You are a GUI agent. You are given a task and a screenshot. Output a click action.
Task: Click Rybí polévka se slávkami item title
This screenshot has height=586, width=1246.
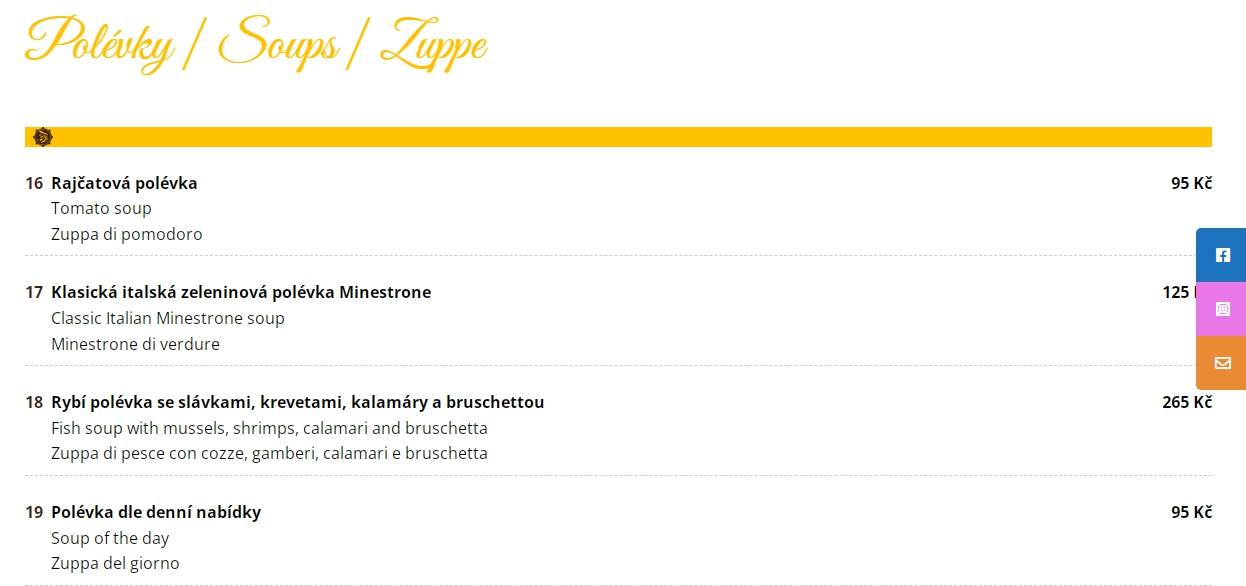298,402
